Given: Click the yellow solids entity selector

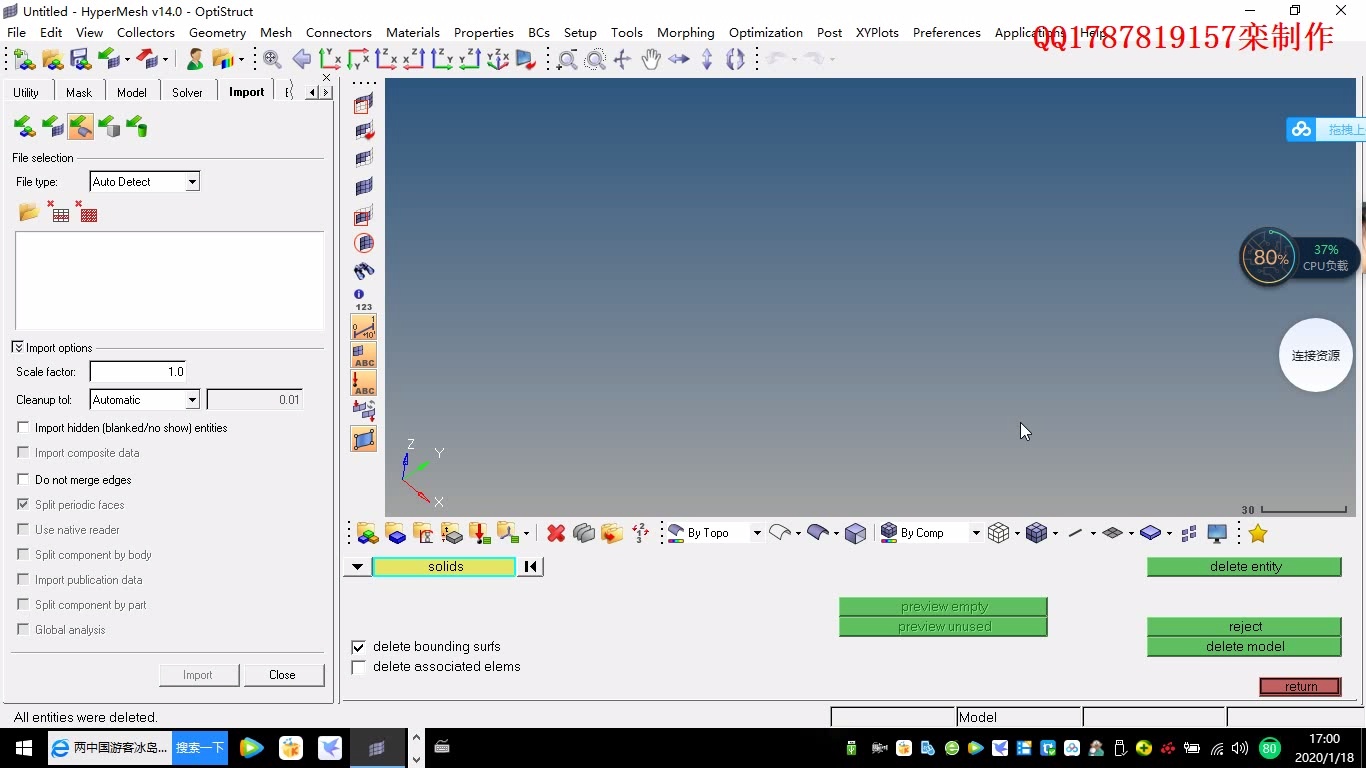Looking at the screenshot, I should click(445, 567).
